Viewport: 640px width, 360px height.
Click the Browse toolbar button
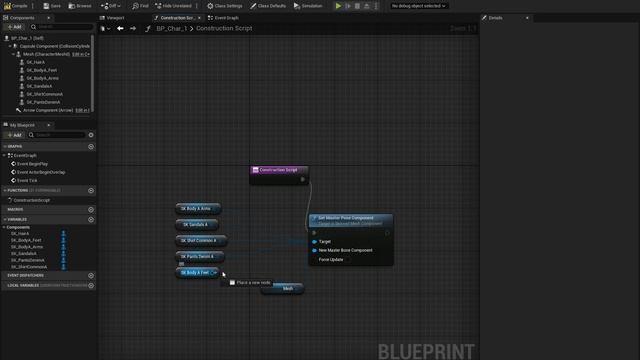pyautogui.click(x=80, y=6)
